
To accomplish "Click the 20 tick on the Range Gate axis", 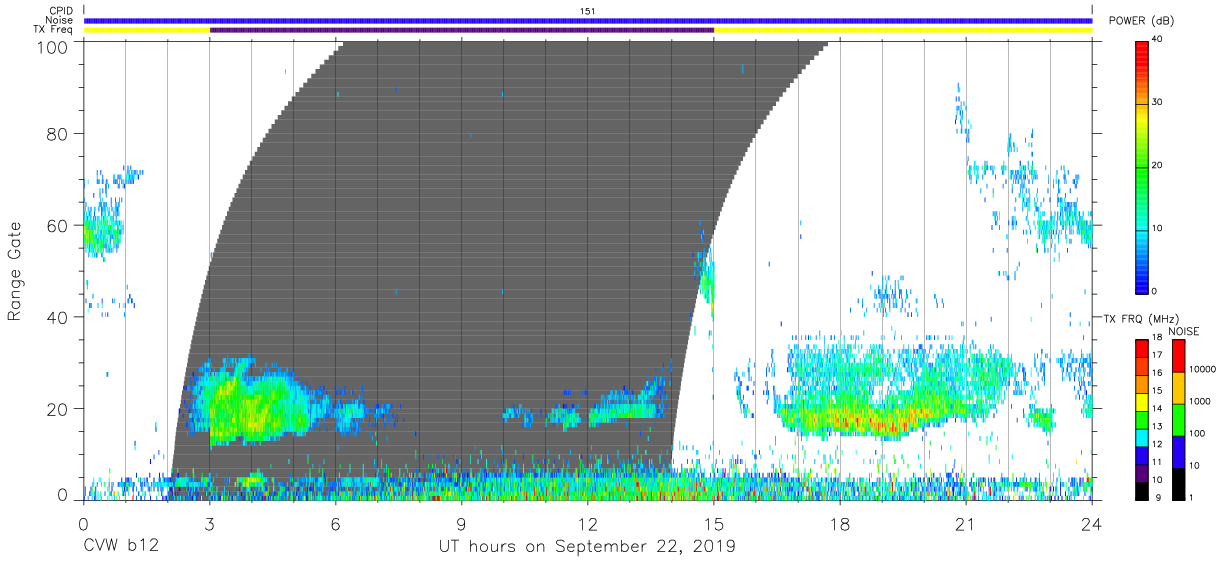I will coord(59,409).
